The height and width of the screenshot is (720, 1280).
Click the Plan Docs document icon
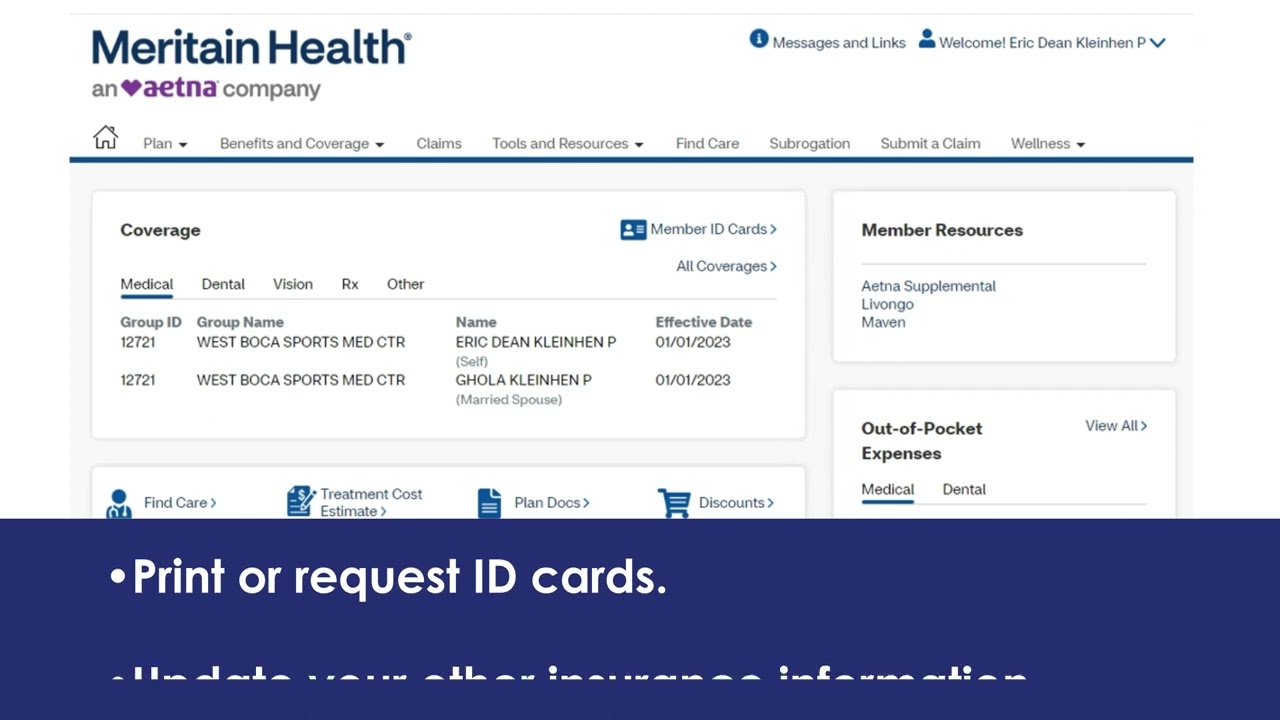point(489,503)
